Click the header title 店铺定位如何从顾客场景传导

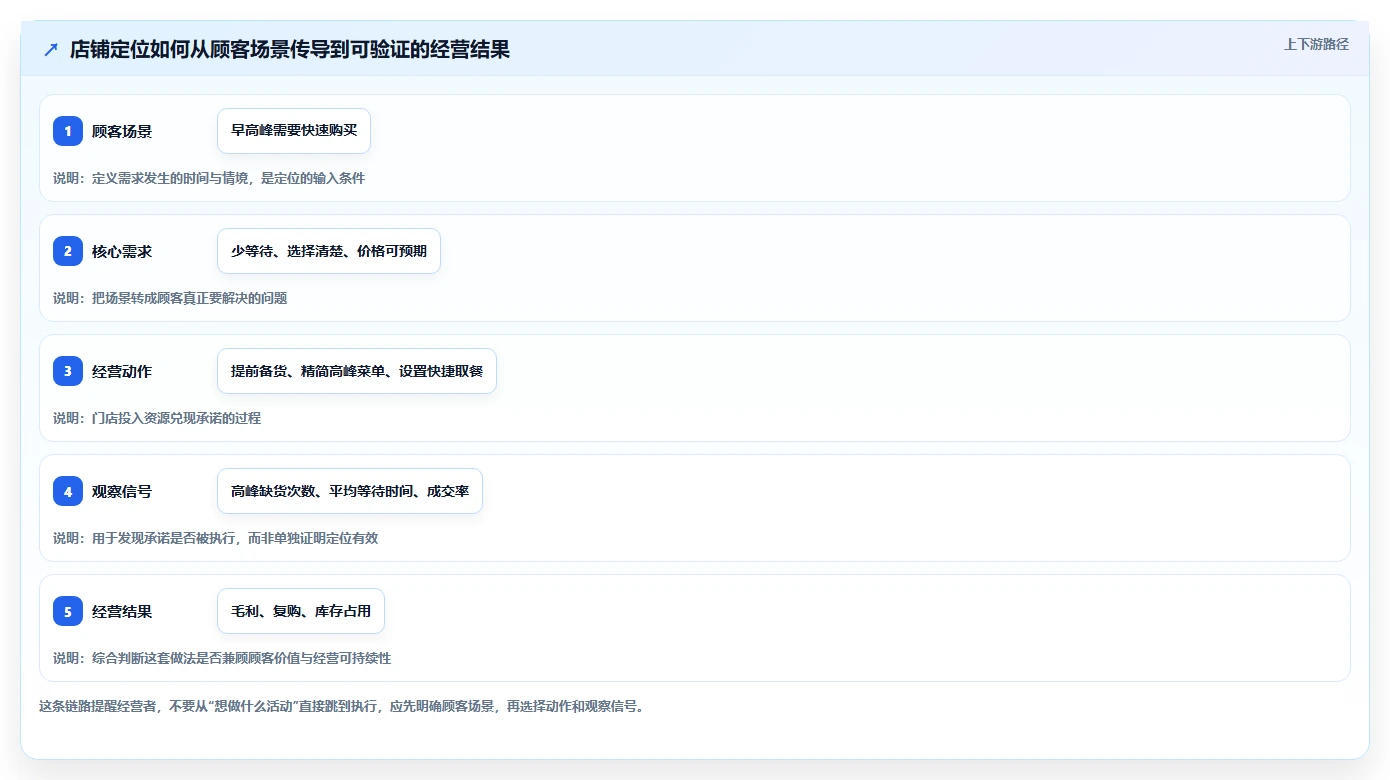pos(290,50)
